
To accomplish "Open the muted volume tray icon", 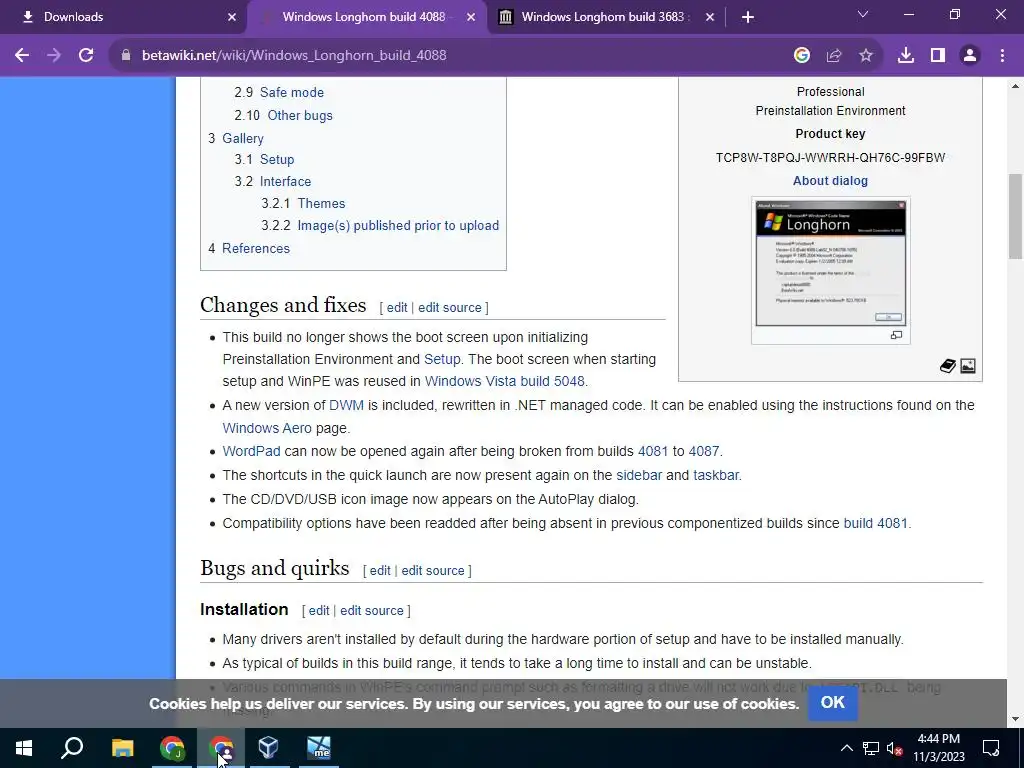I will pyautogui.click(x=895, y=748).
